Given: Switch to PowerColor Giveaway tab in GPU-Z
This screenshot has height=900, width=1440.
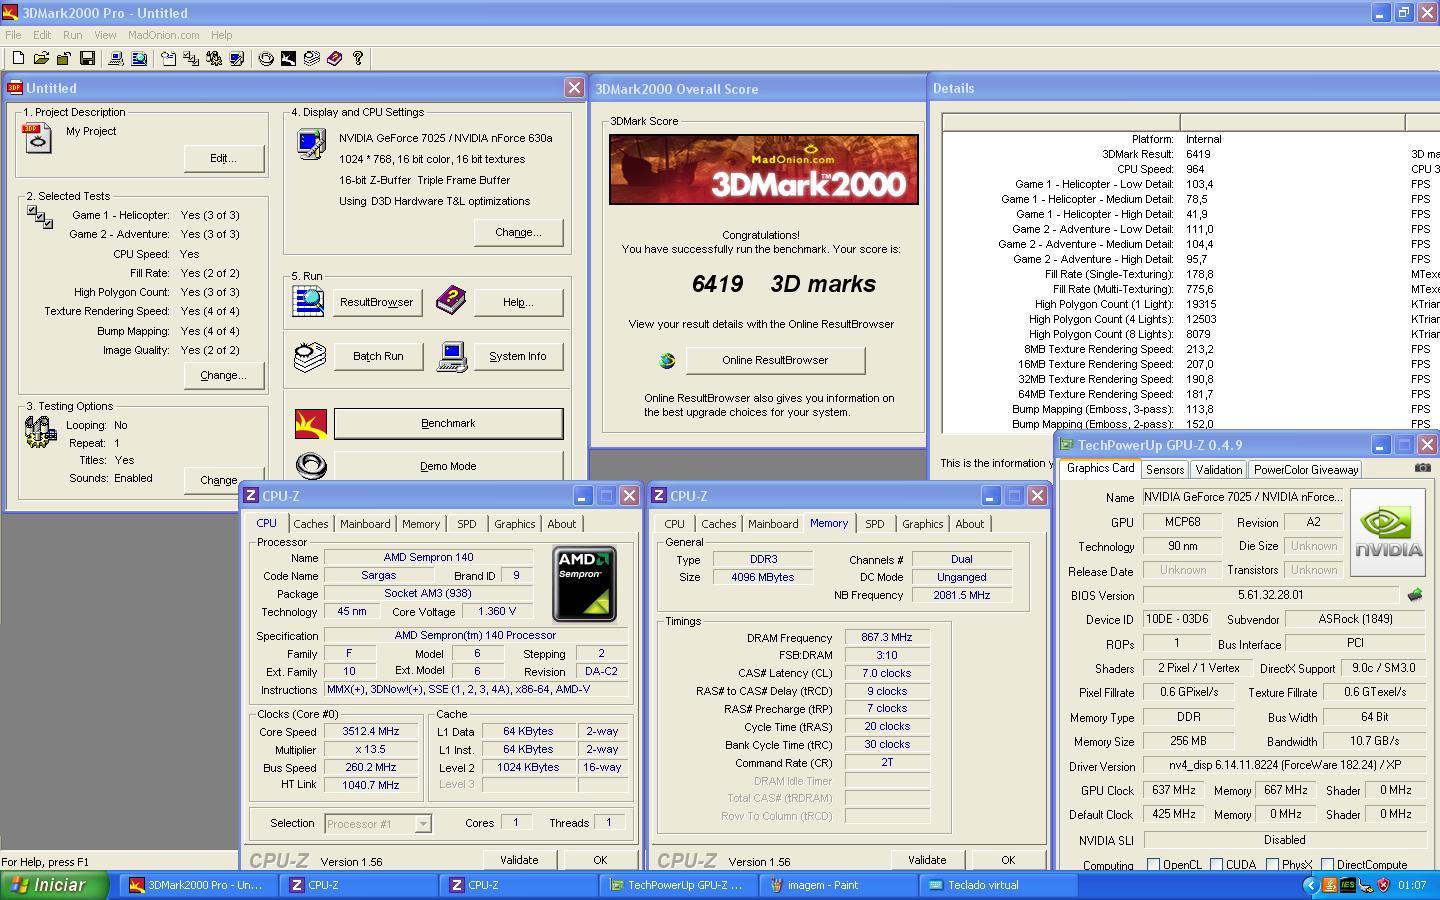Looking at the screenshot, I should [x=1306, y=469].
